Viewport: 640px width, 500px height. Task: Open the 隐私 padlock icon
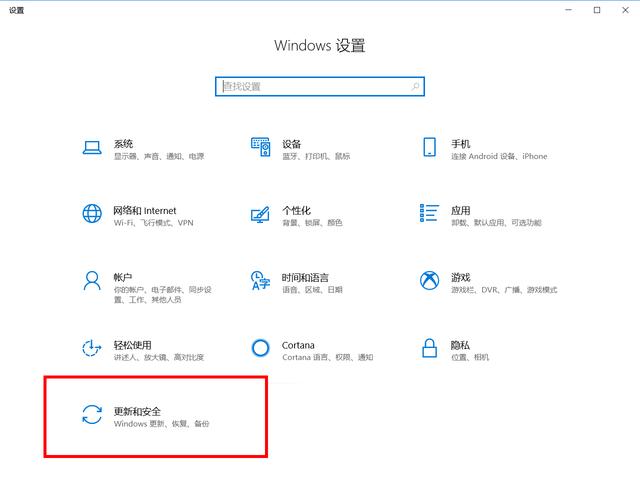click(x=429, y=348)
